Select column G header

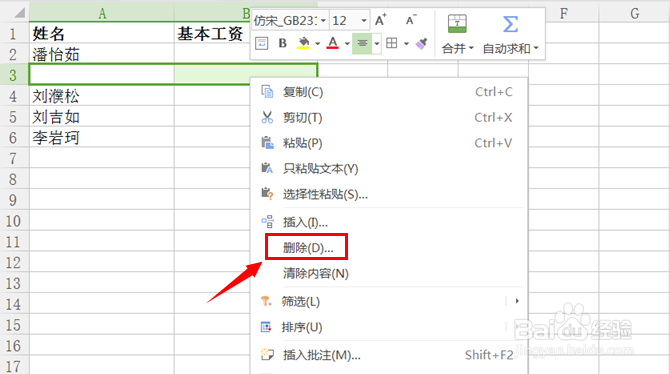tap(635, 13)
